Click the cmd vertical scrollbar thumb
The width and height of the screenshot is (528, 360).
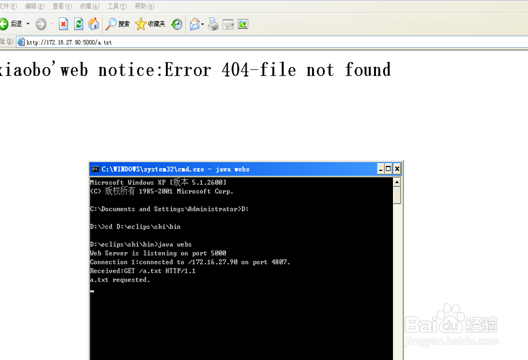coord(397,195)
